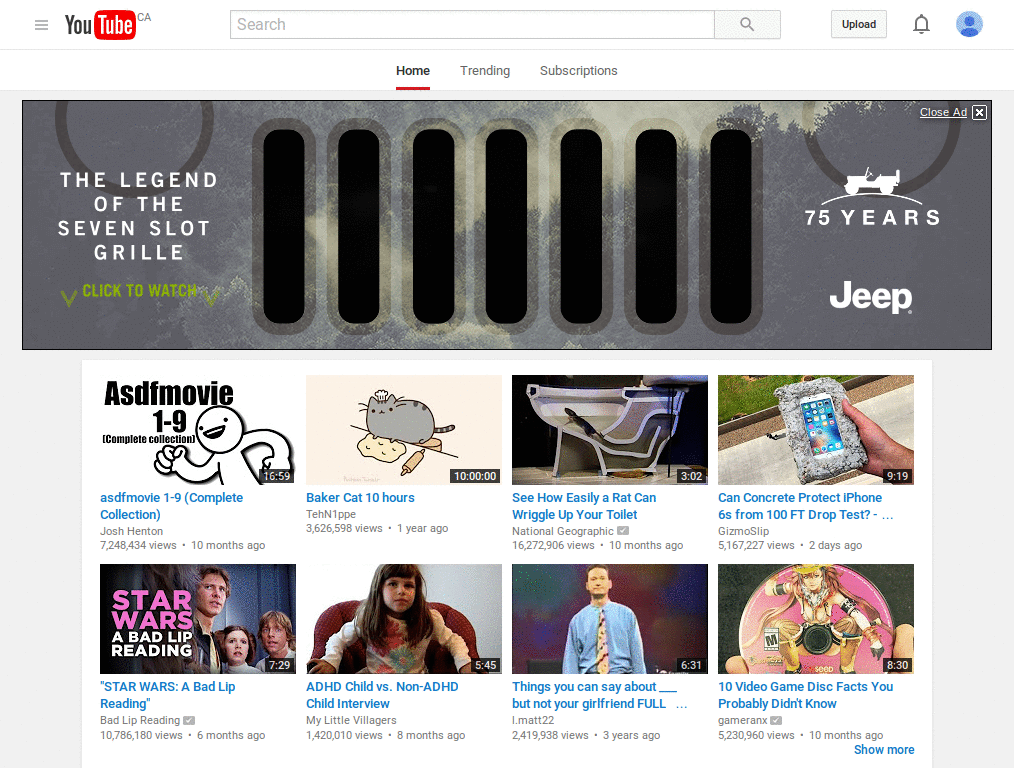The height and width of the screenshot is (768, 1024).
Task: Click 10,786,180 views text
Action: pyautogui.click(x=141, y=735)
